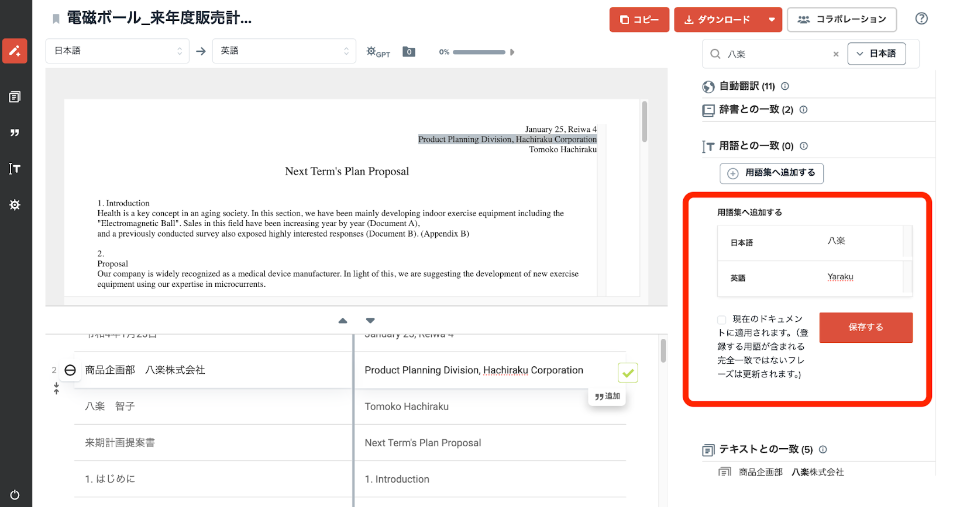Expand the download options dropdown arrow
968x507 pixels.
771,19
